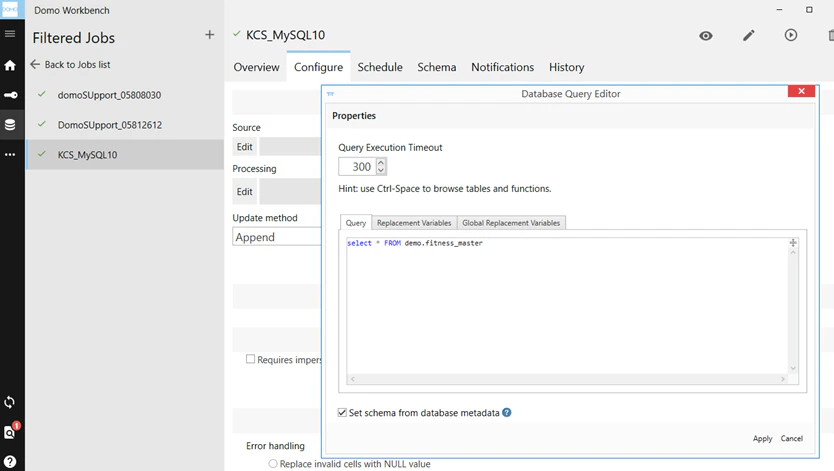Switch to the Schema tab

pos(437,68)
